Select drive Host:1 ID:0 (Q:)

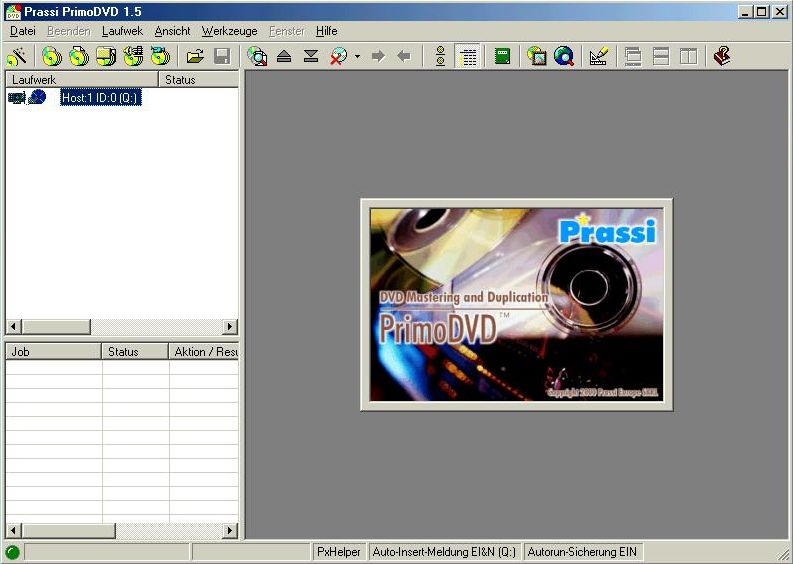click(x=101, y=98)
